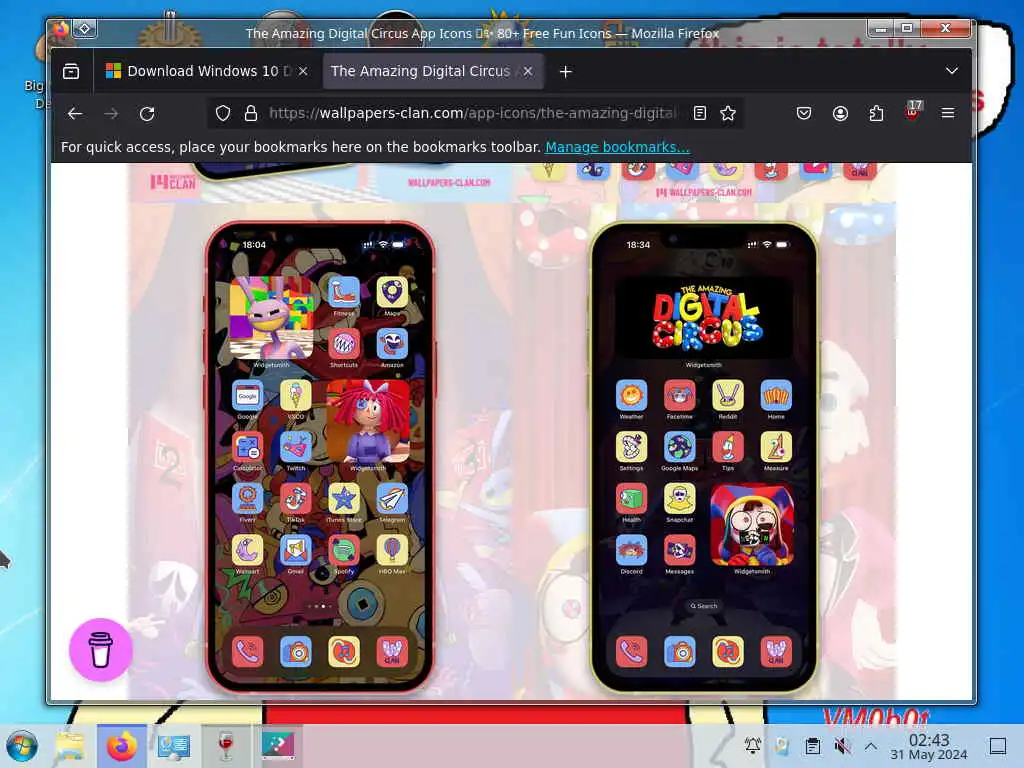Click the show desktop button

click(997, 746)
